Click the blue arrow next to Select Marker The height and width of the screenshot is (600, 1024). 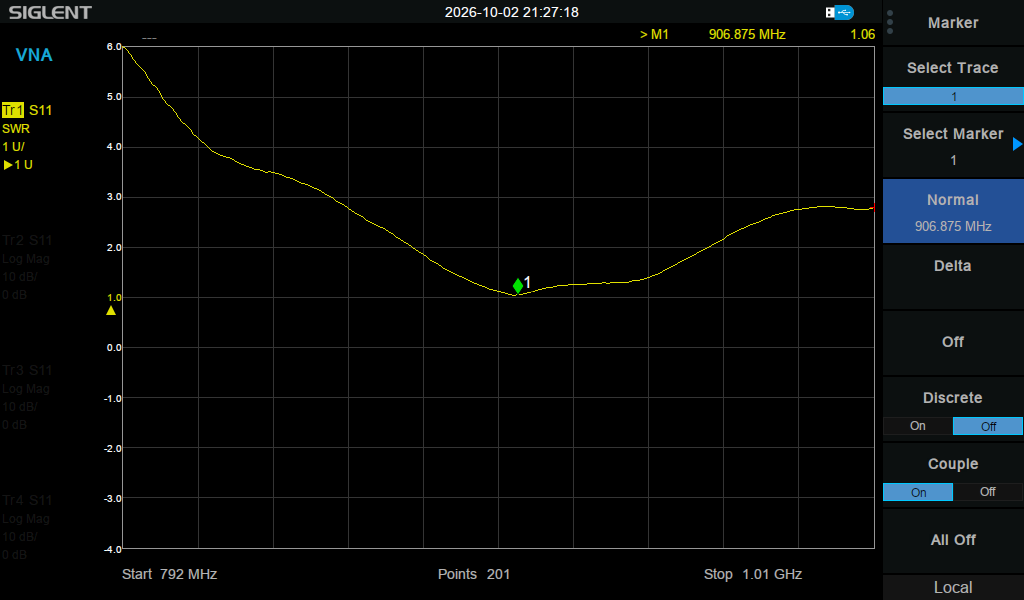point(1017,144)
